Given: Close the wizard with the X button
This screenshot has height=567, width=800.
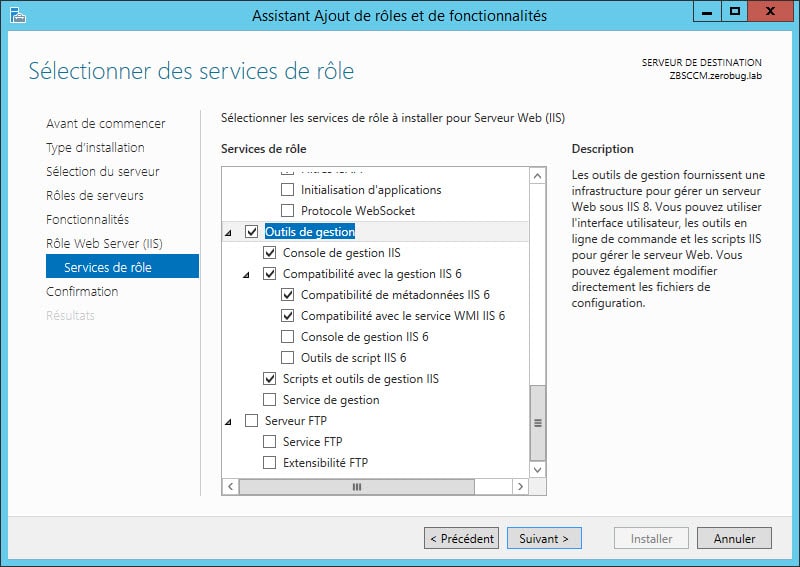Looking at the screenshot, I should coord(770,12).
